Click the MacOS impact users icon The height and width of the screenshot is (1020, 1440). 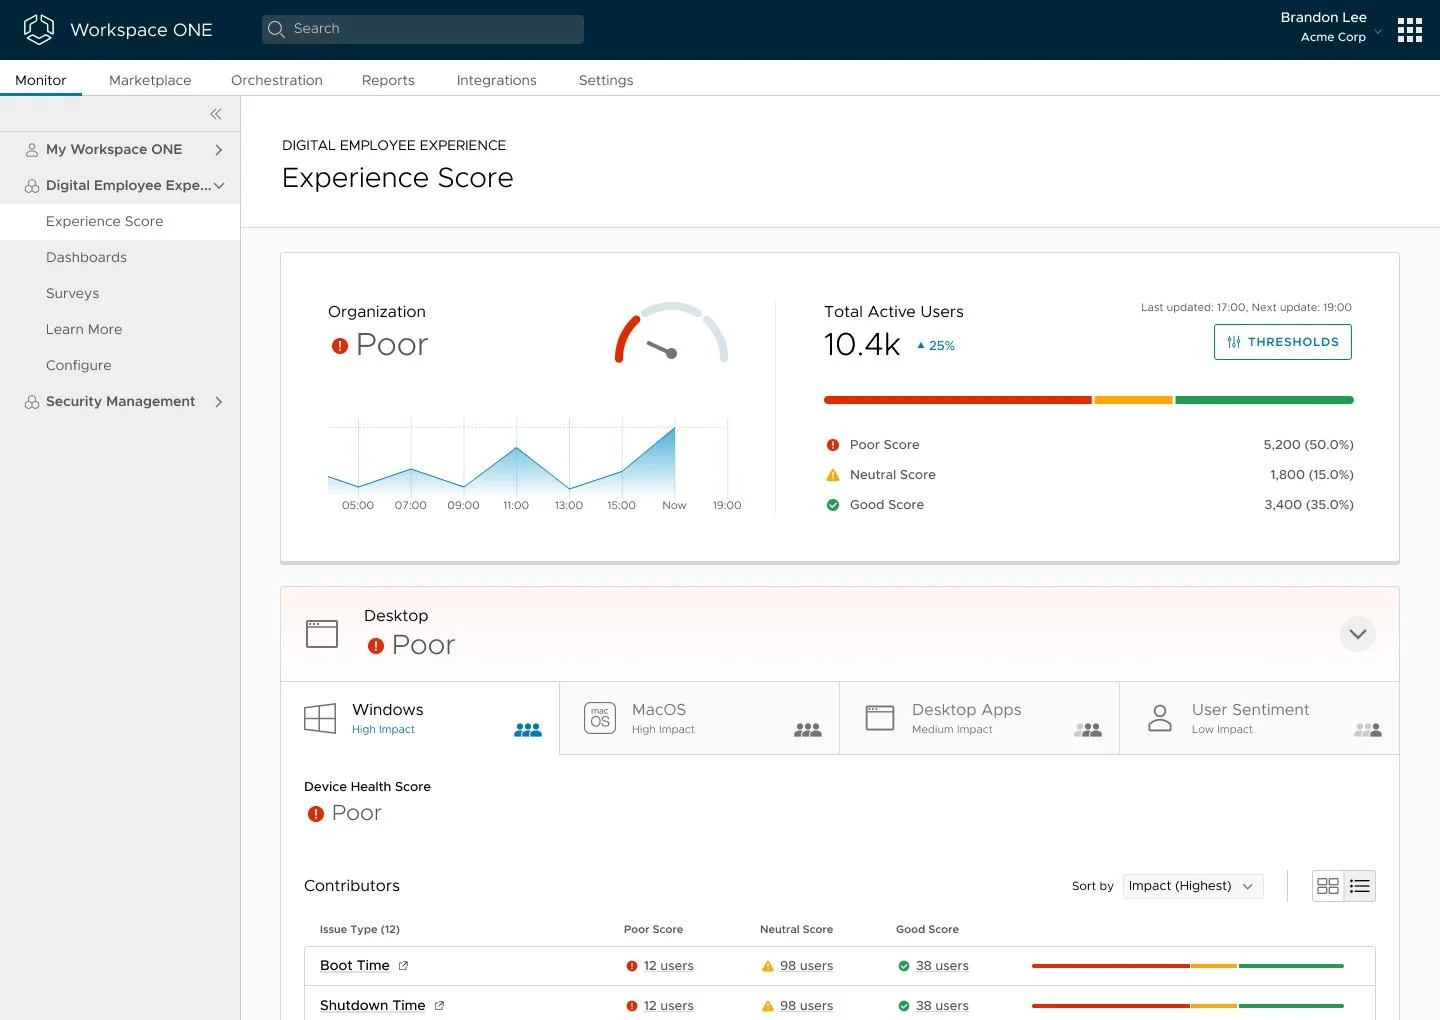click(808, 730)
